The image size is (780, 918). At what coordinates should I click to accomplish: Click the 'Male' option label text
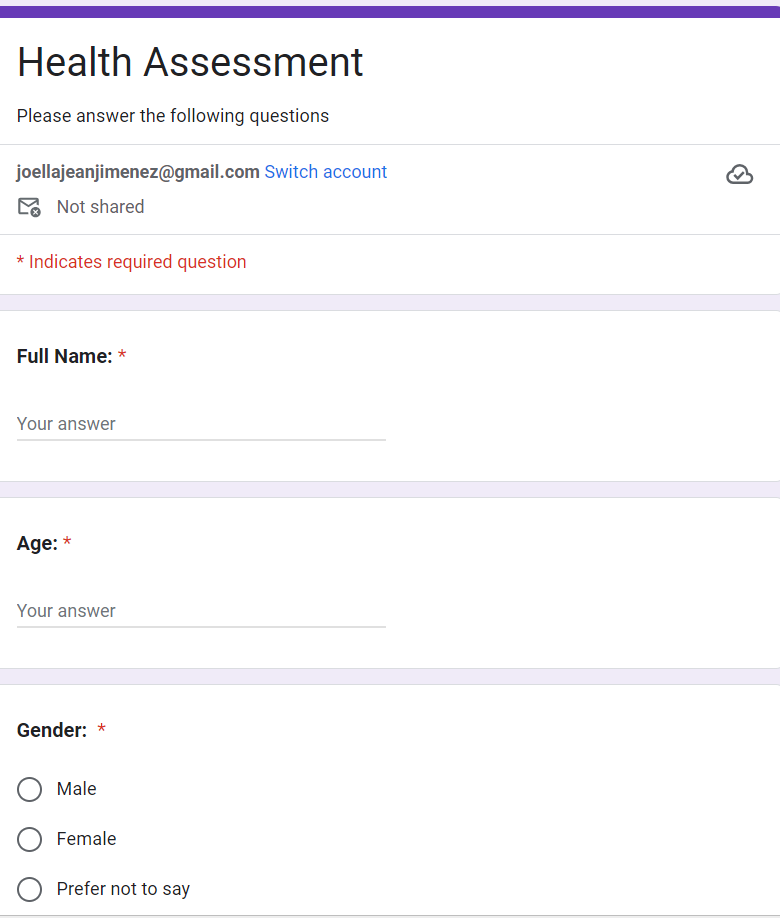click(77, 789)
